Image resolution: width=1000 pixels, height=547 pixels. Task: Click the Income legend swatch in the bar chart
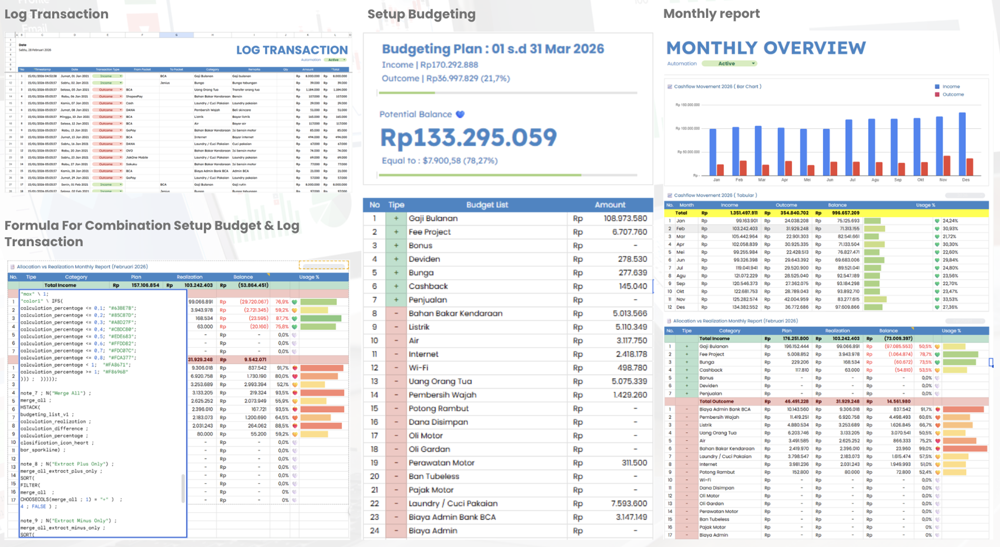tap(937, 87)
